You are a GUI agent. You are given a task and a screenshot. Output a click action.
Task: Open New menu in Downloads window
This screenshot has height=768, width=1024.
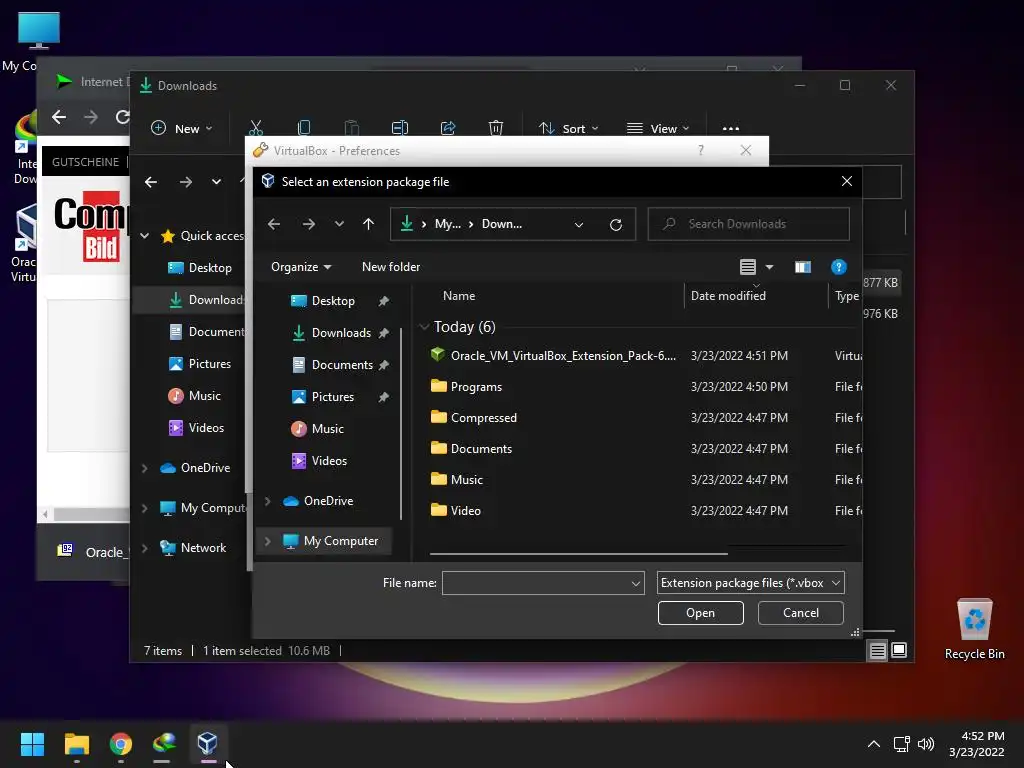pos(182,129)
